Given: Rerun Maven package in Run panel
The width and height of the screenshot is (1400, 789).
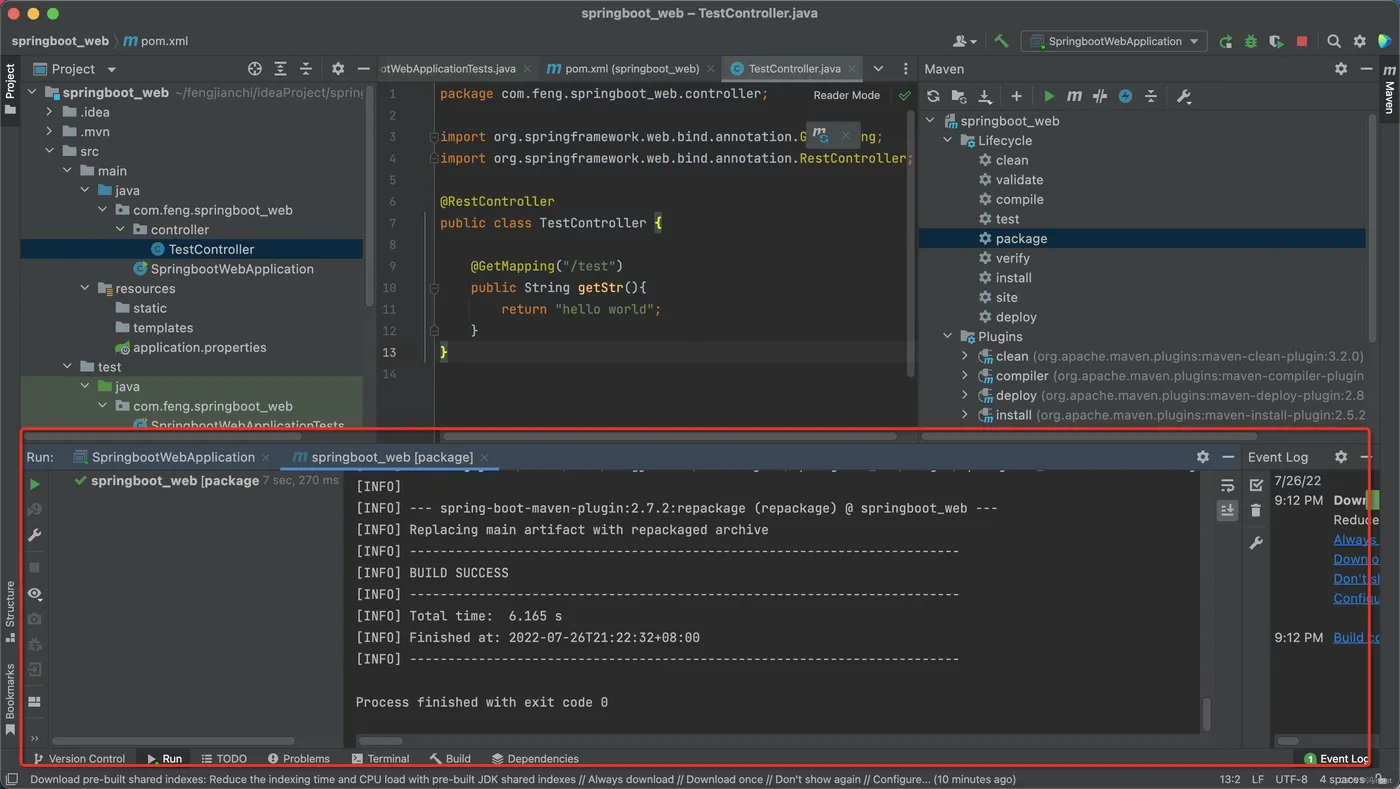Looking at the screenshot, I should 35,484.
